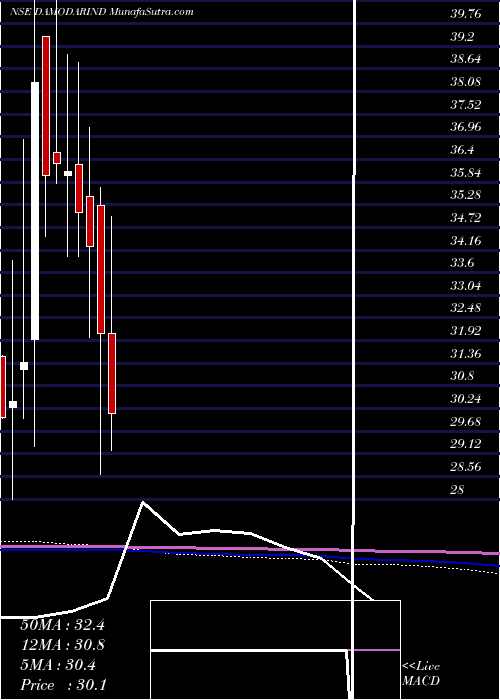Screen dimensions: 500x700
Task: Click the 50MA : 32.4 readout
Action: pos(62,625)
